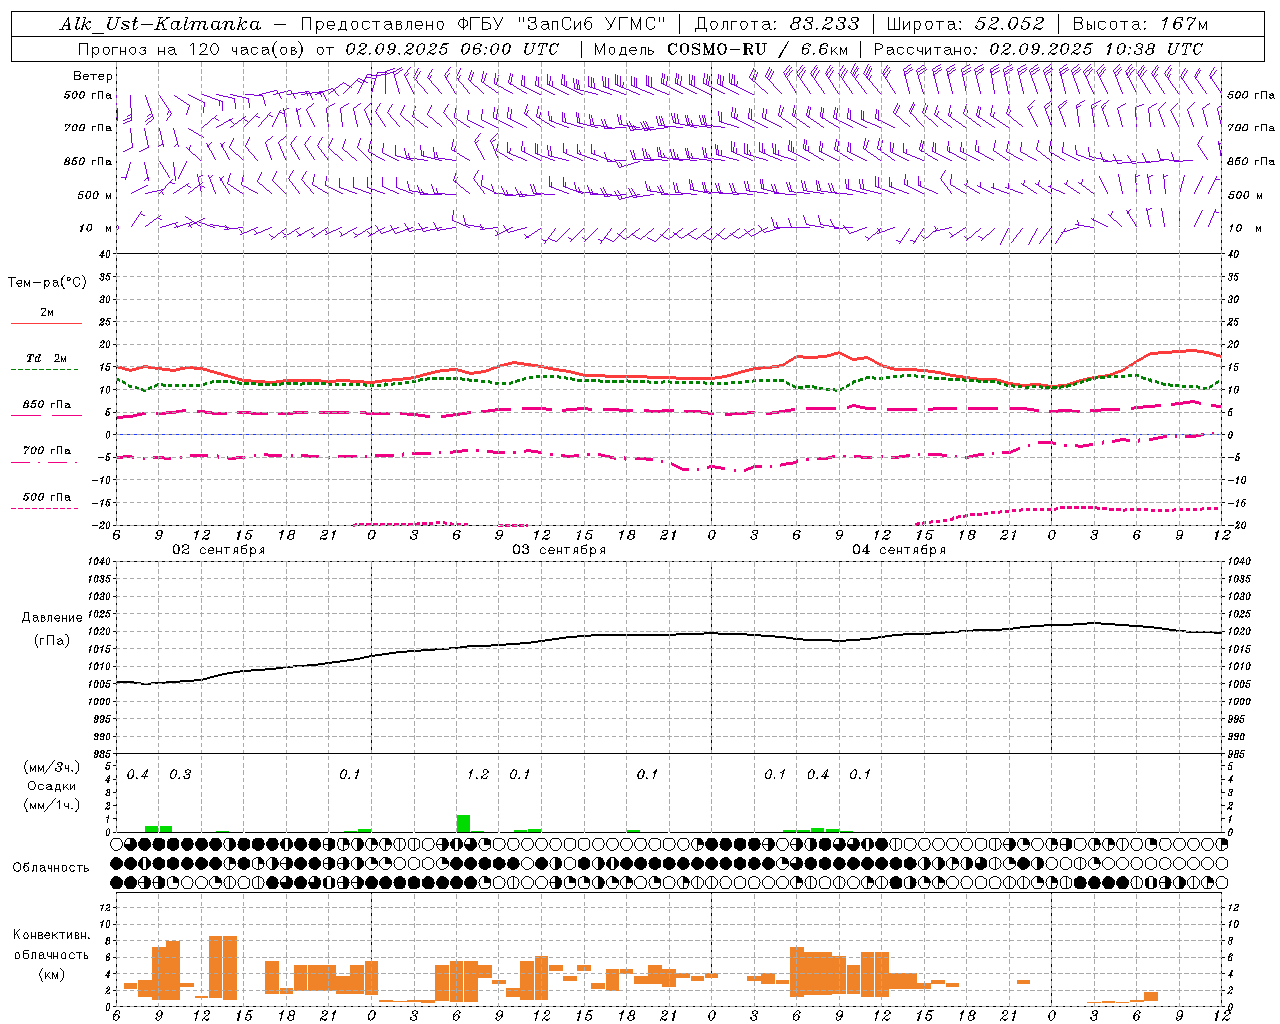Click the forecast text Прогноз на 120 часа(ов)
The height and width of the screenshot is (1024, 1280).
[193, 49]
